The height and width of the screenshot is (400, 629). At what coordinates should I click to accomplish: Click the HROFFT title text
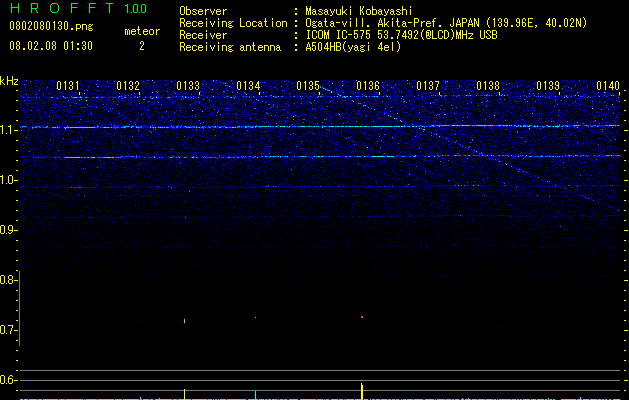pyautogui.click(x=62, y=8)
